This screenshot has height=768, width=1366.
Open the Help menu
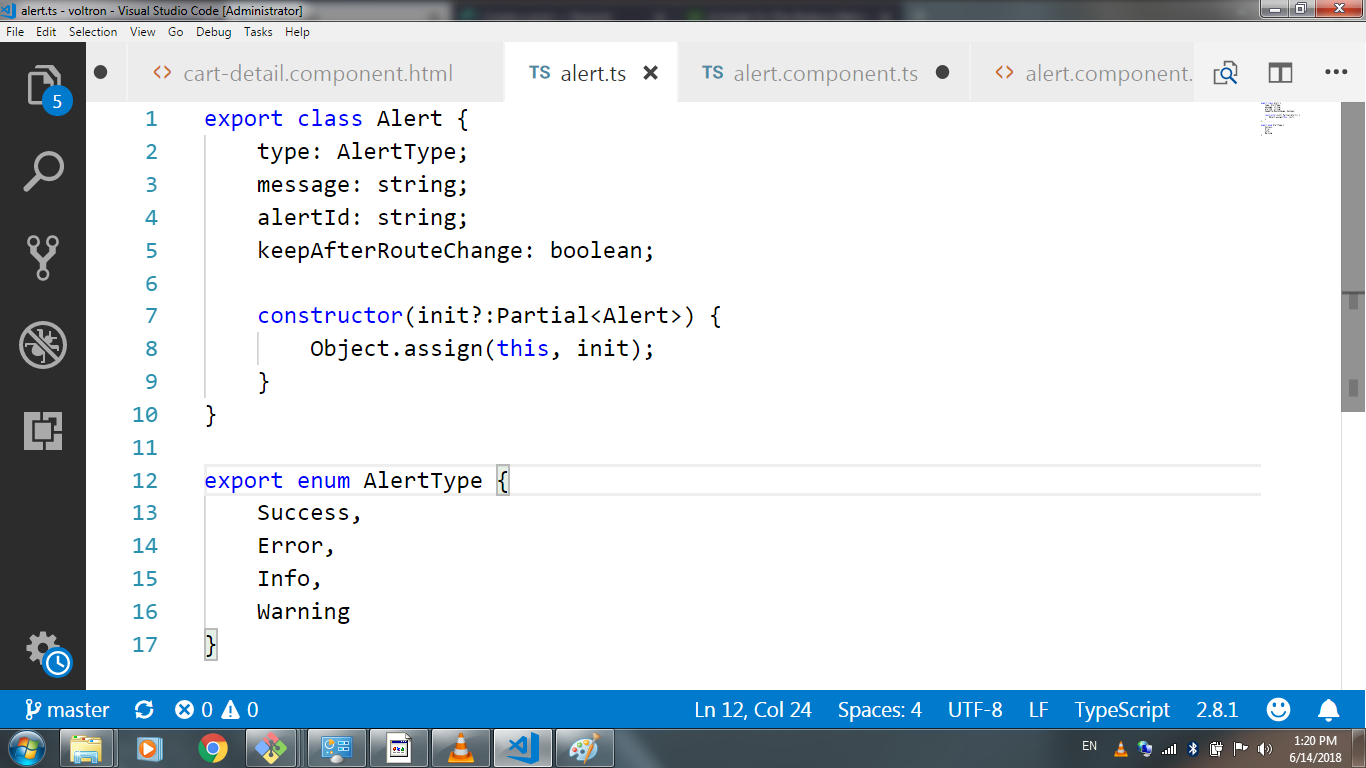[x=297, y=32]
